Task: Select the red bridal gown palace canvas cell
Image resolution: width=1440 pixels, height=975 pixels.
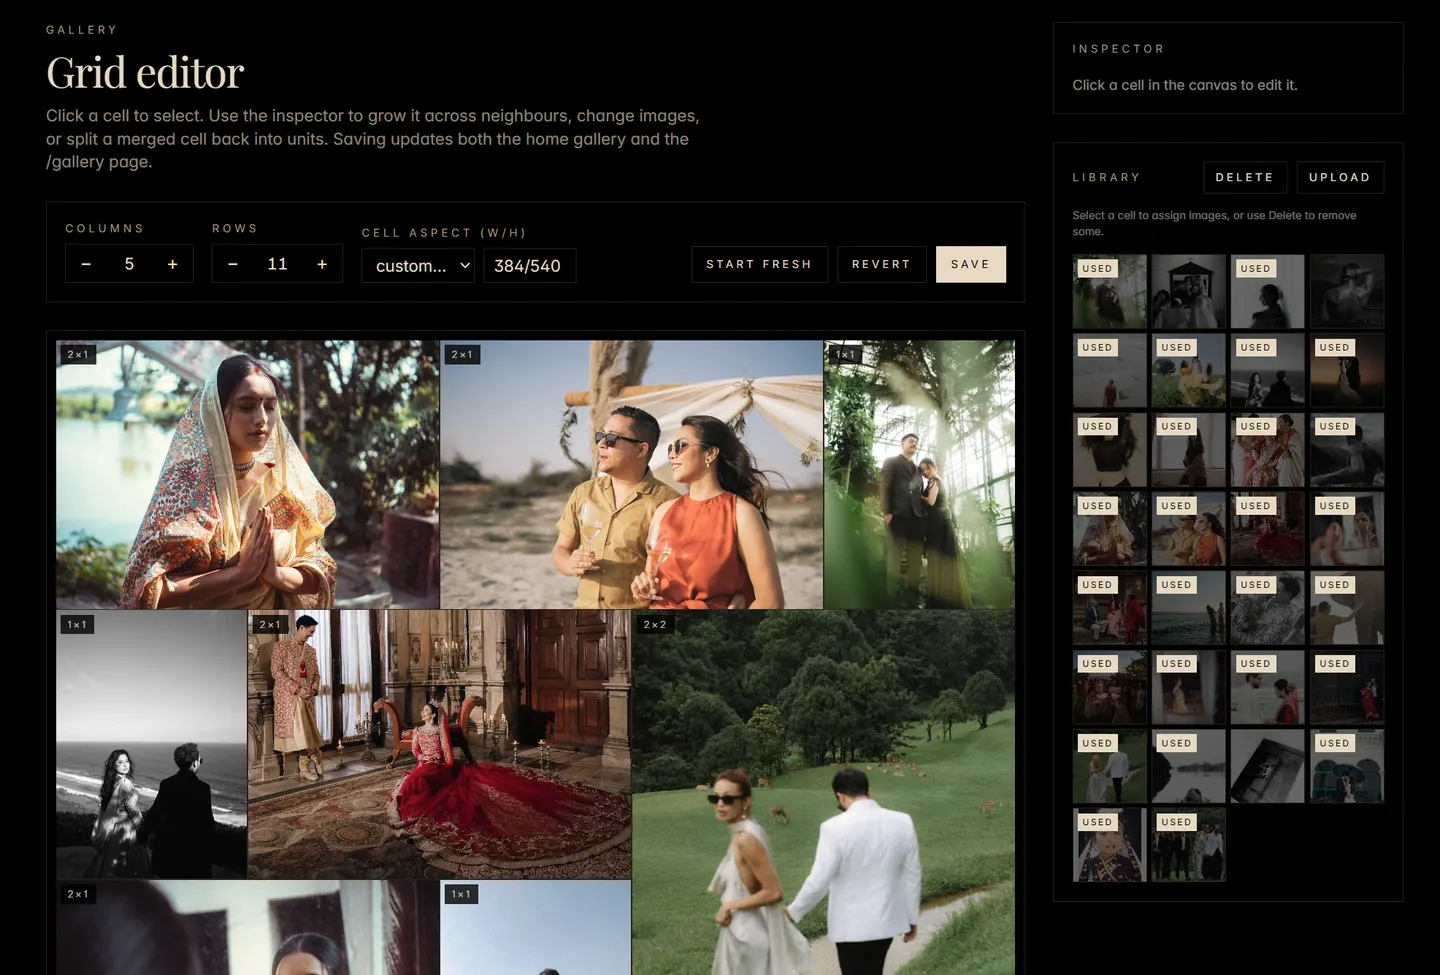Action: (x=440, y=745)
